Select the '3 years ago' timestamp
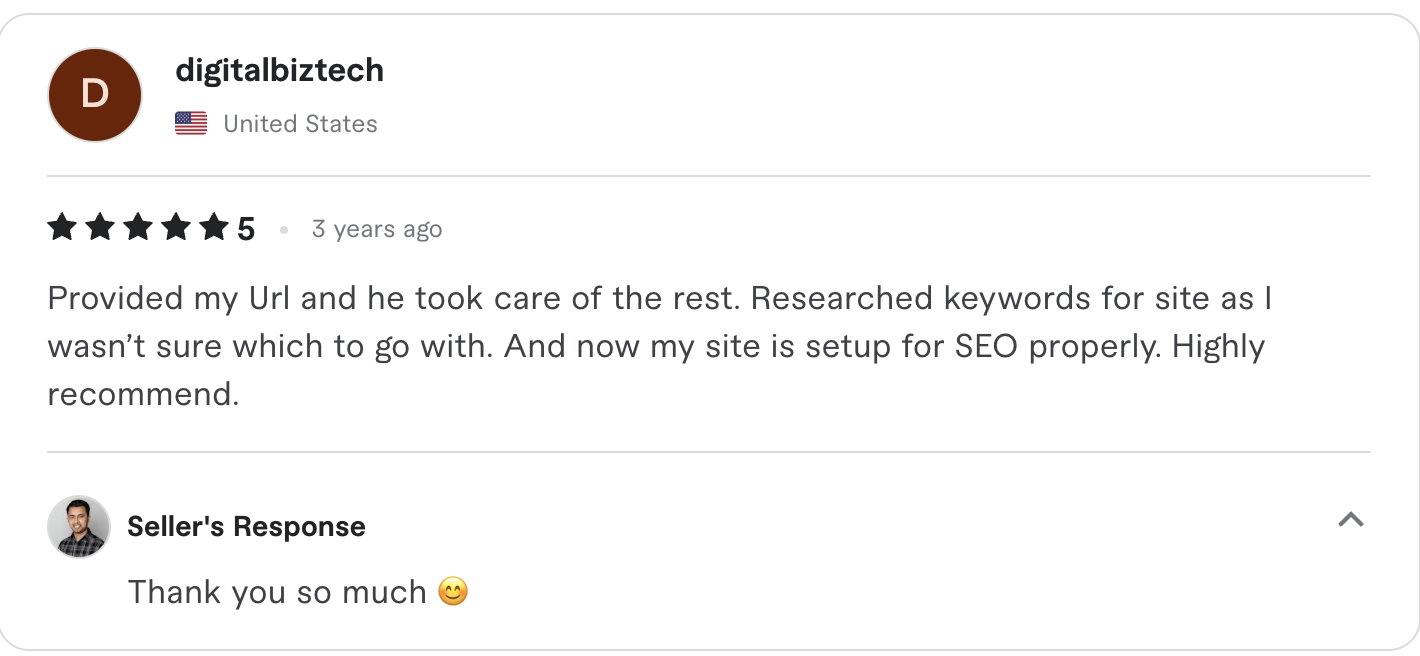 [x=377, y=229]
